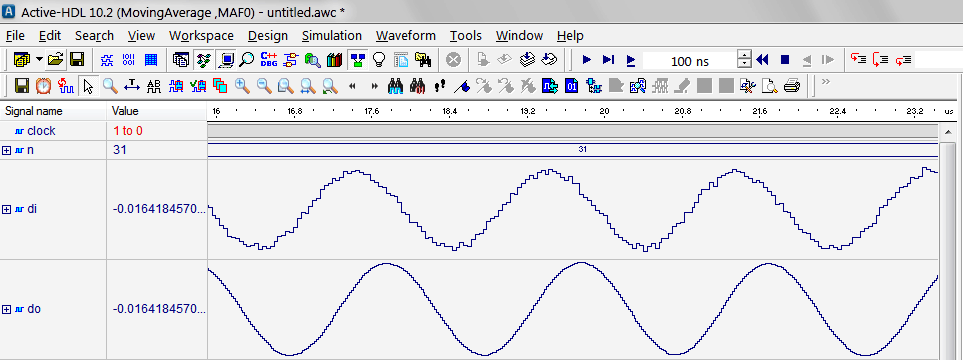Click the colored books library icon
Image resolution: width=963 pixels, height=360 pixels.
click(335, 60)
